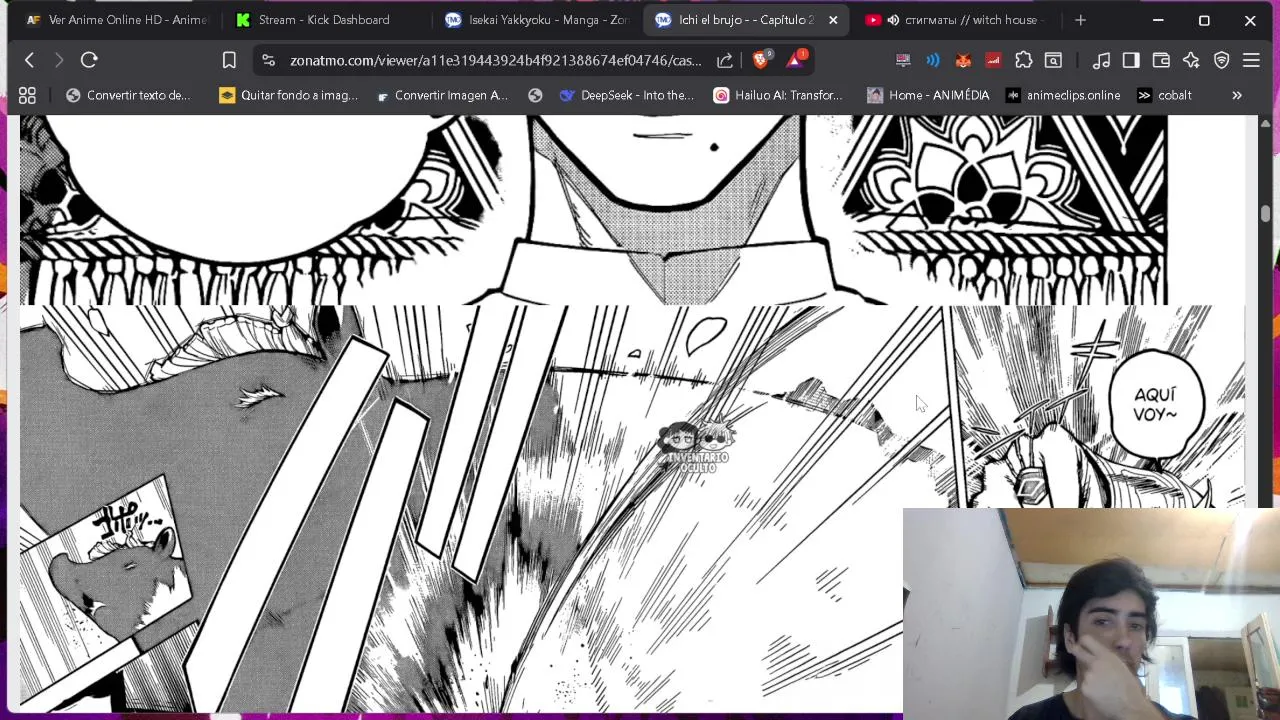Viewport: 1280px width, 720px height.
Task: Reload the current page
Action: tap(89, 60)
